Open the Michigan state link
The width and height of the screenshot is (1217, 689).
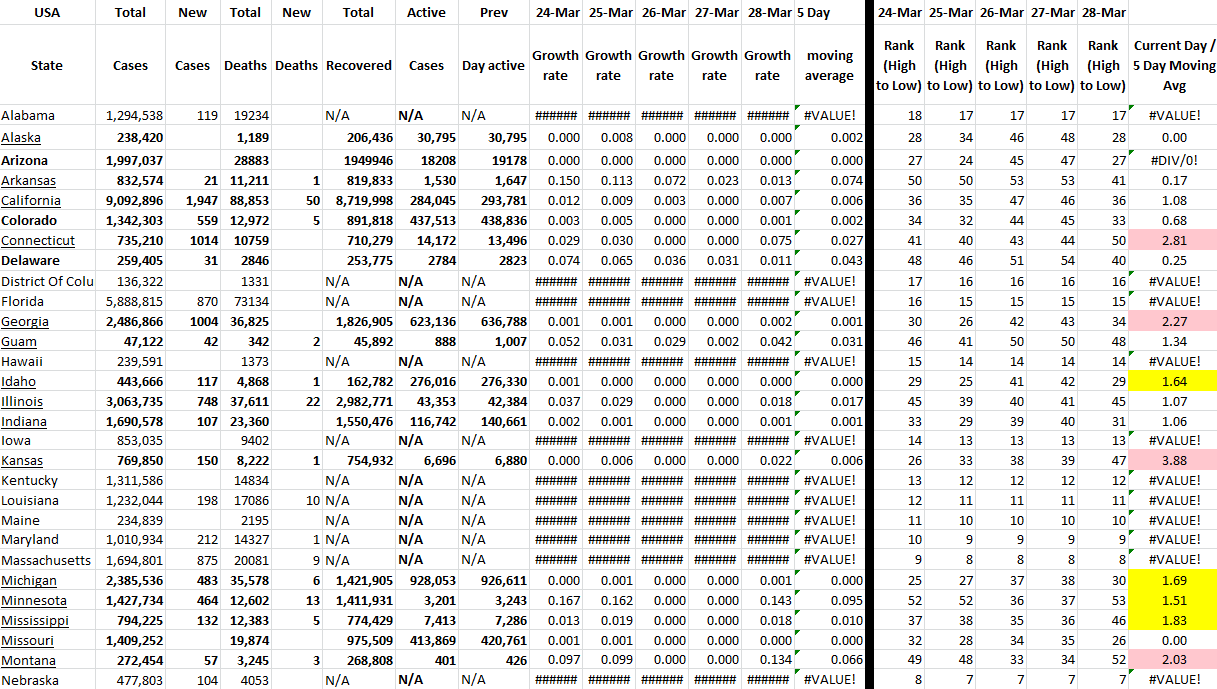point(29,581)
